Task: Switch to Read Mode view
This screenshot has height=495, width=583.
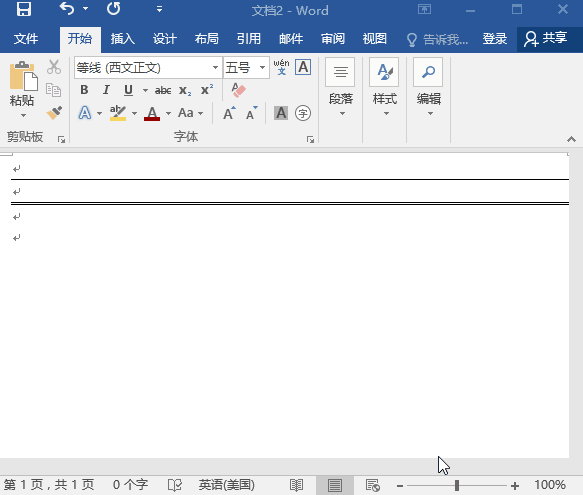Action: point(296,485)
